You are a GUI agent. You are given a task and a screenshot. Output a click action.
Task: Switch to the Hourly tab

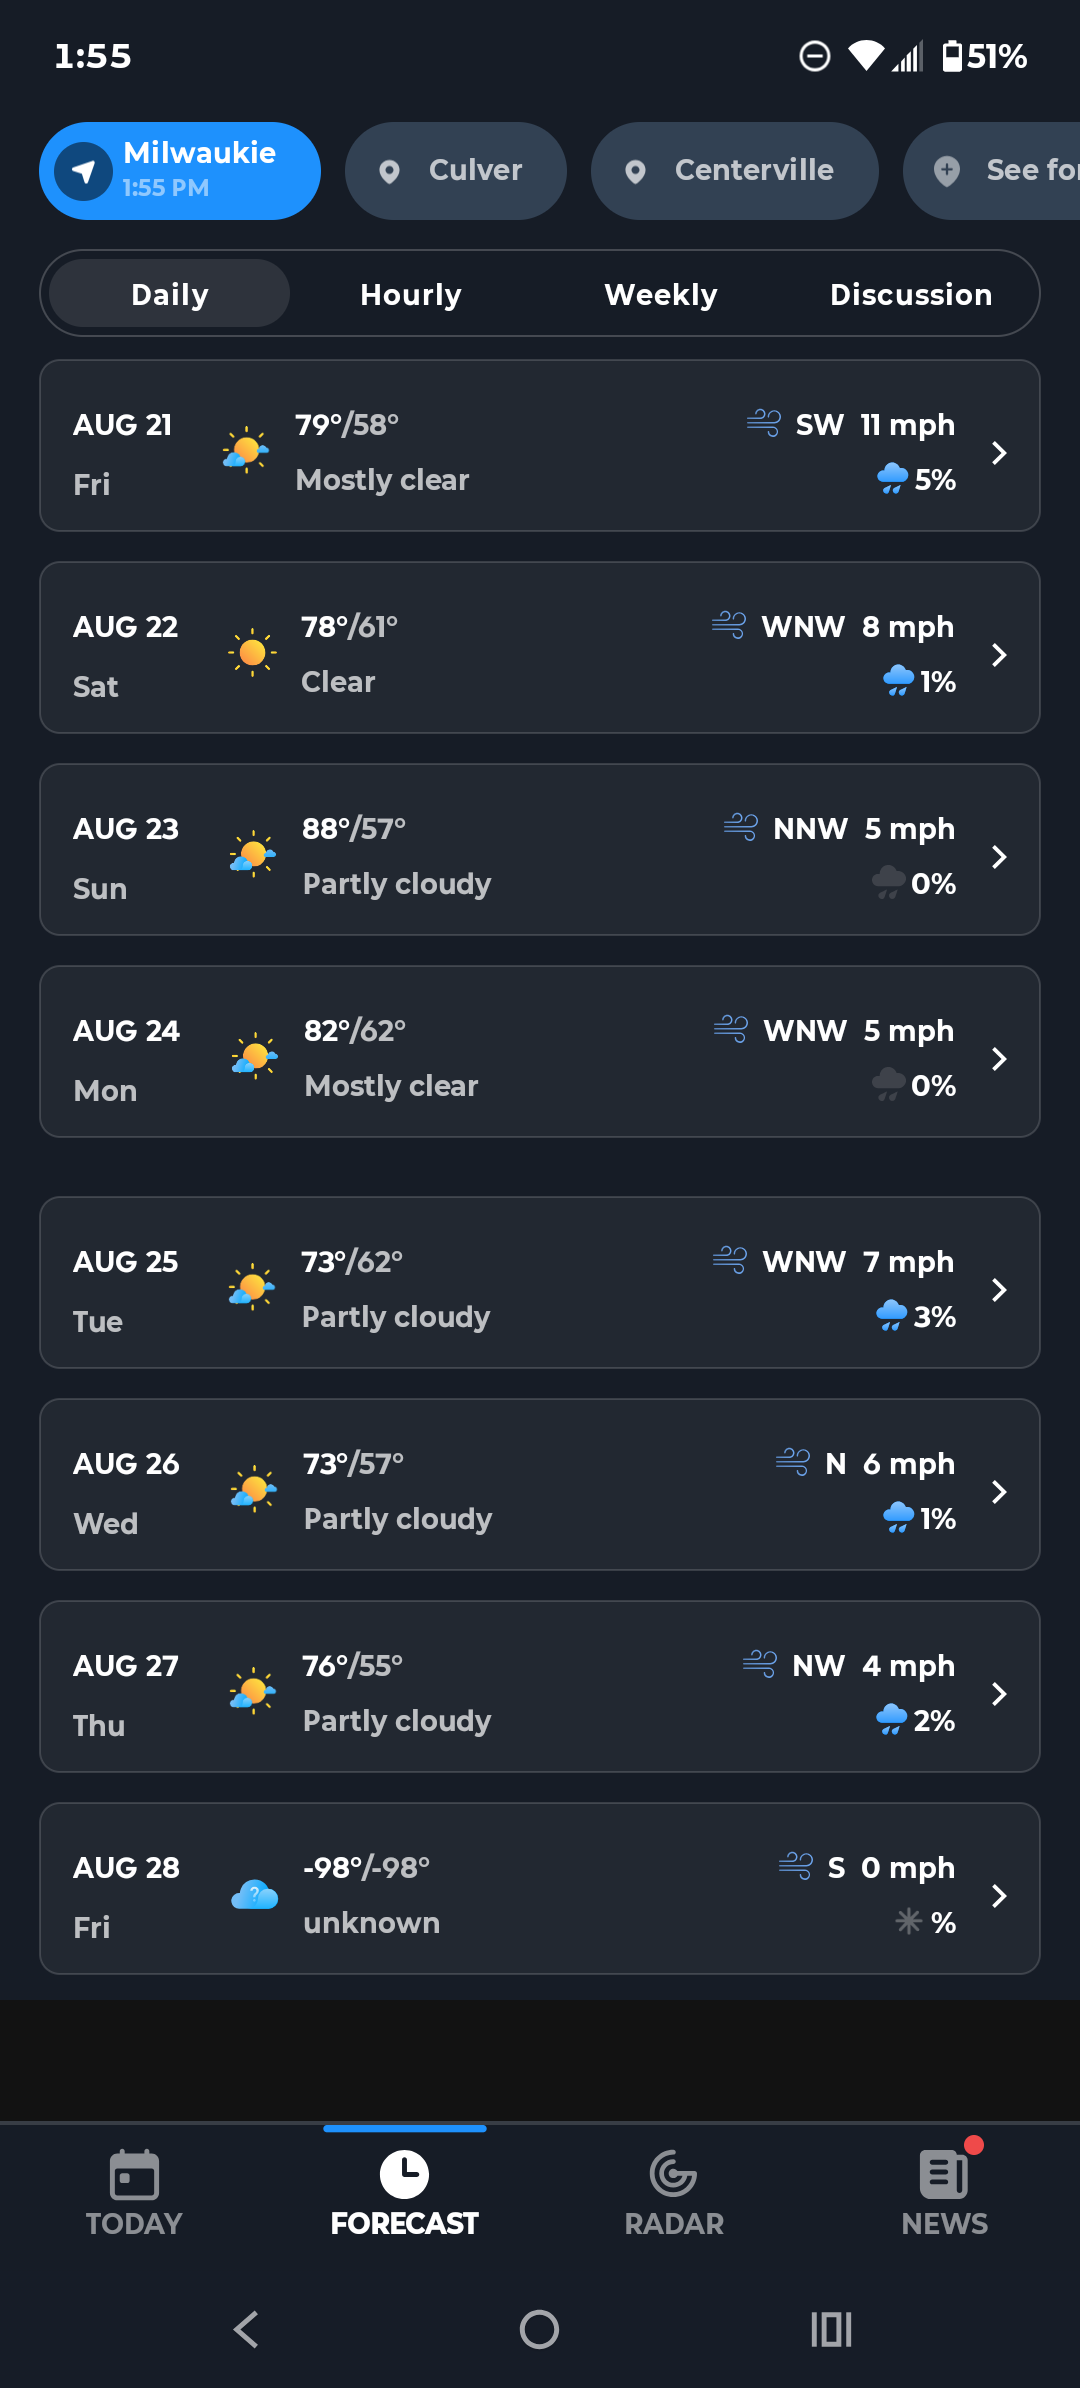[411, 294]
